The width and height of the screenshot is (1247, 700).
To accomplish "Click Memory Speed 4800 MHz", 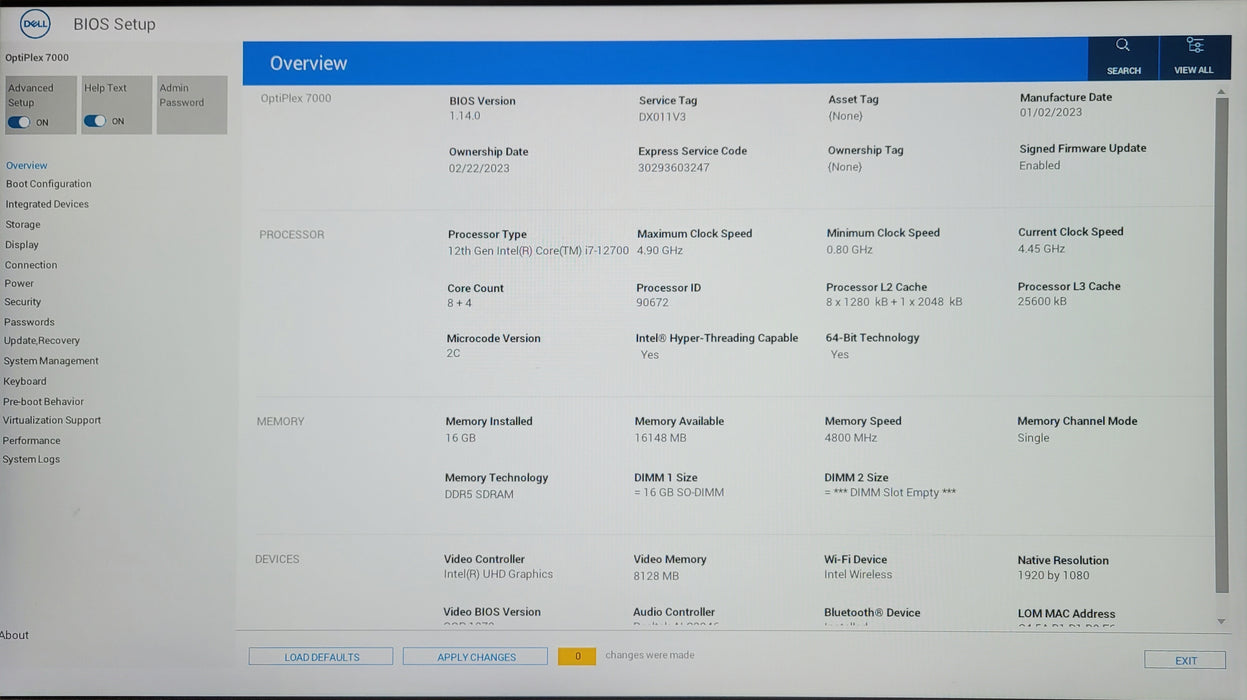I will coord(851,438).
